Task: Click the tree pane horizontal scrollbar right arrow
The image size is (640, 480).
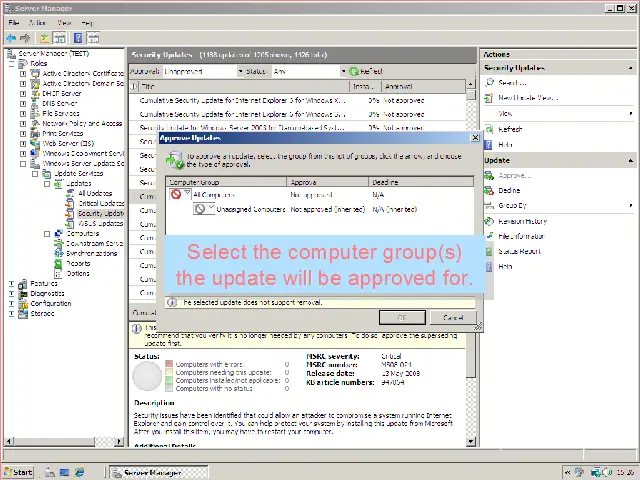Action: click(x=119, y=441)
